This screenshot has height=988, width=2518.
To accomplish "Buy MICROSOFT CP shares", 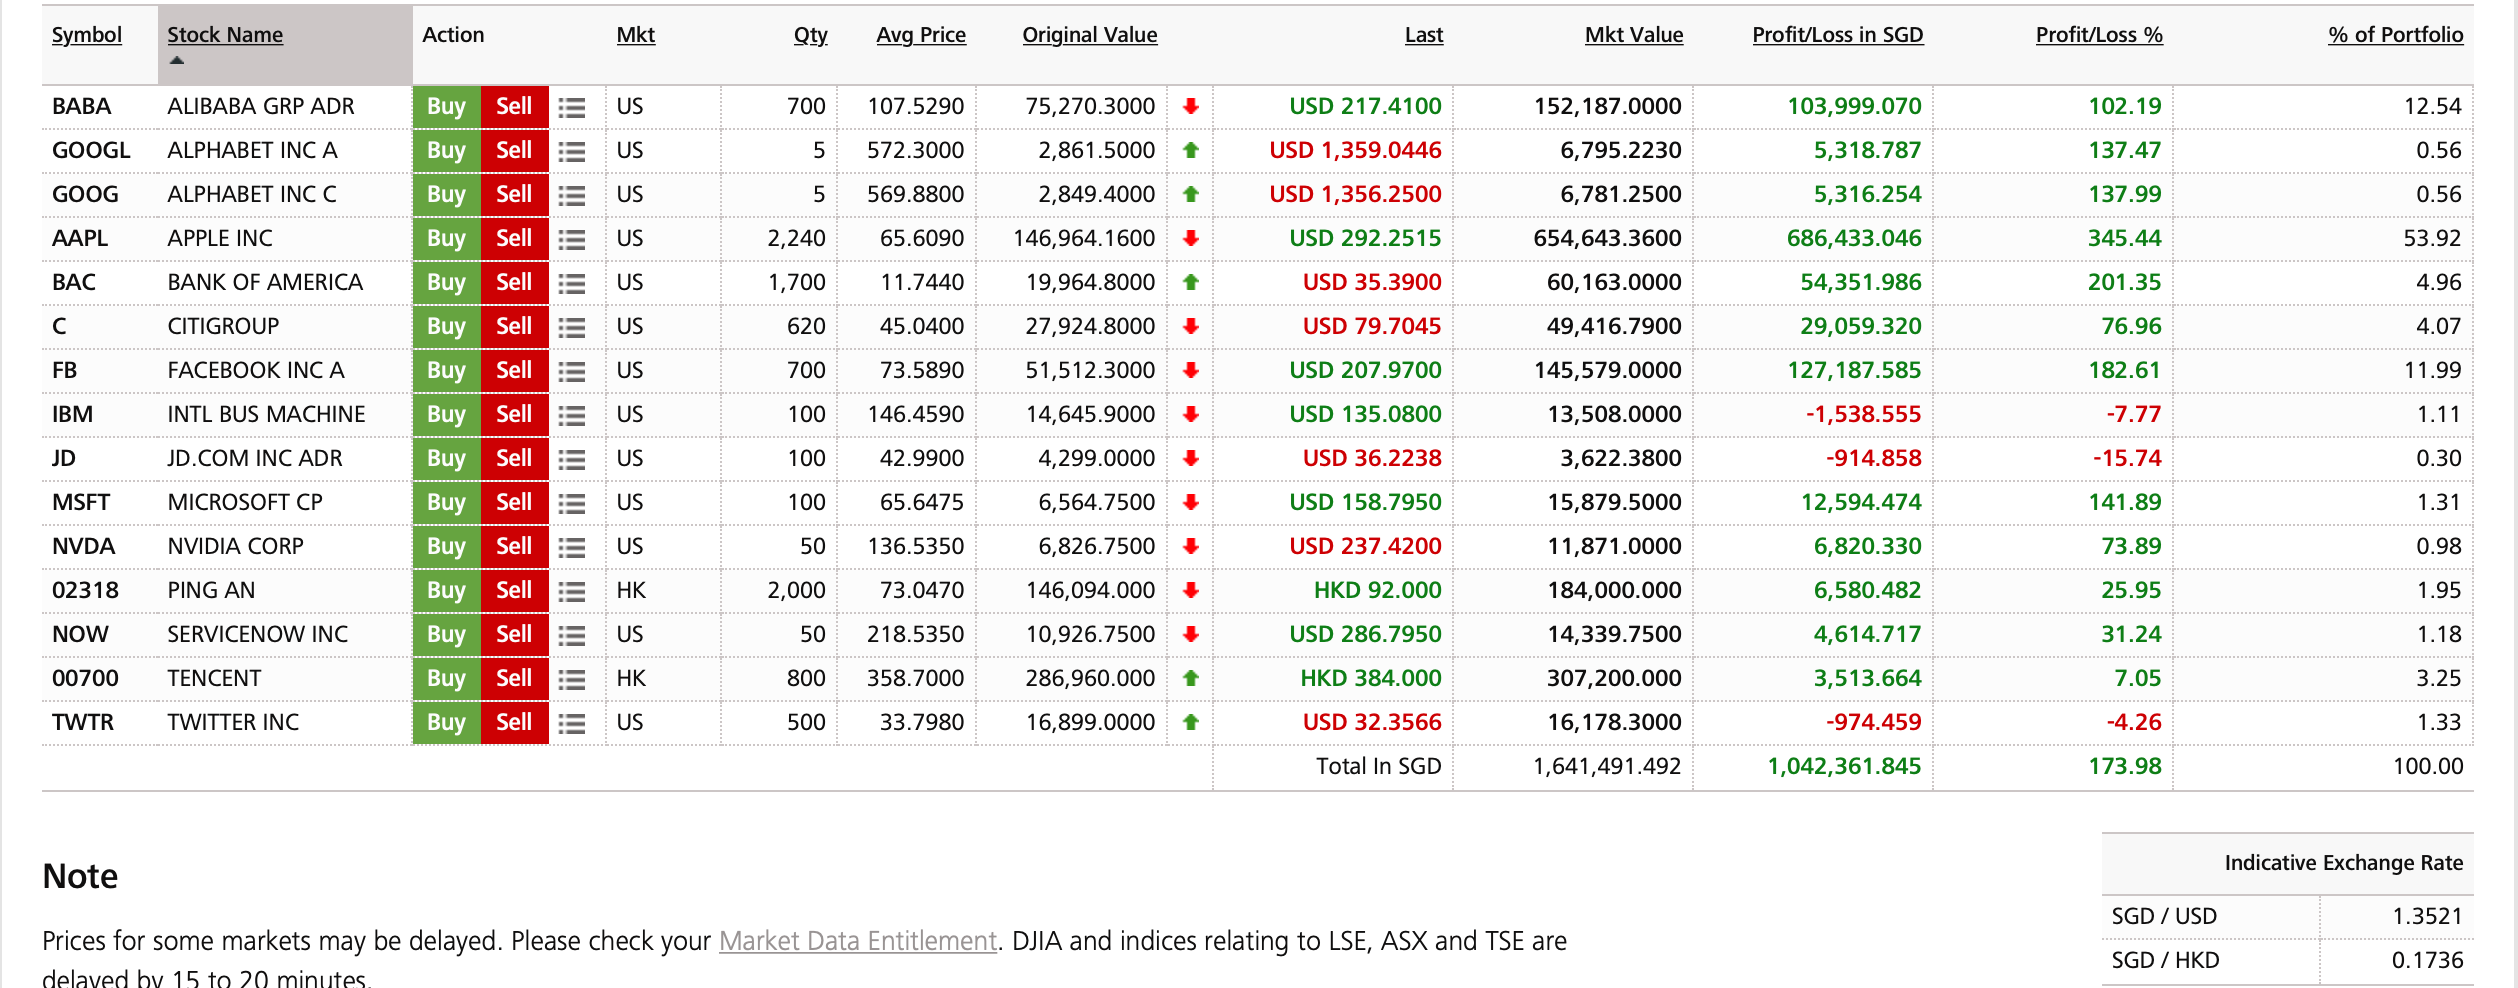I will click(x=446, y=503).
